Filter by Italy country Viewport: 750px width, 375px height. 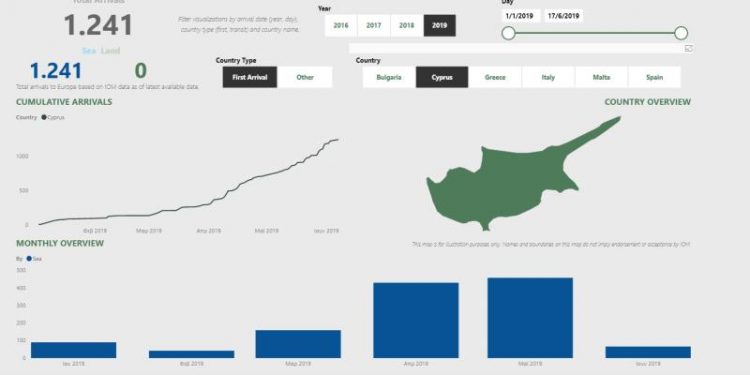548,77
